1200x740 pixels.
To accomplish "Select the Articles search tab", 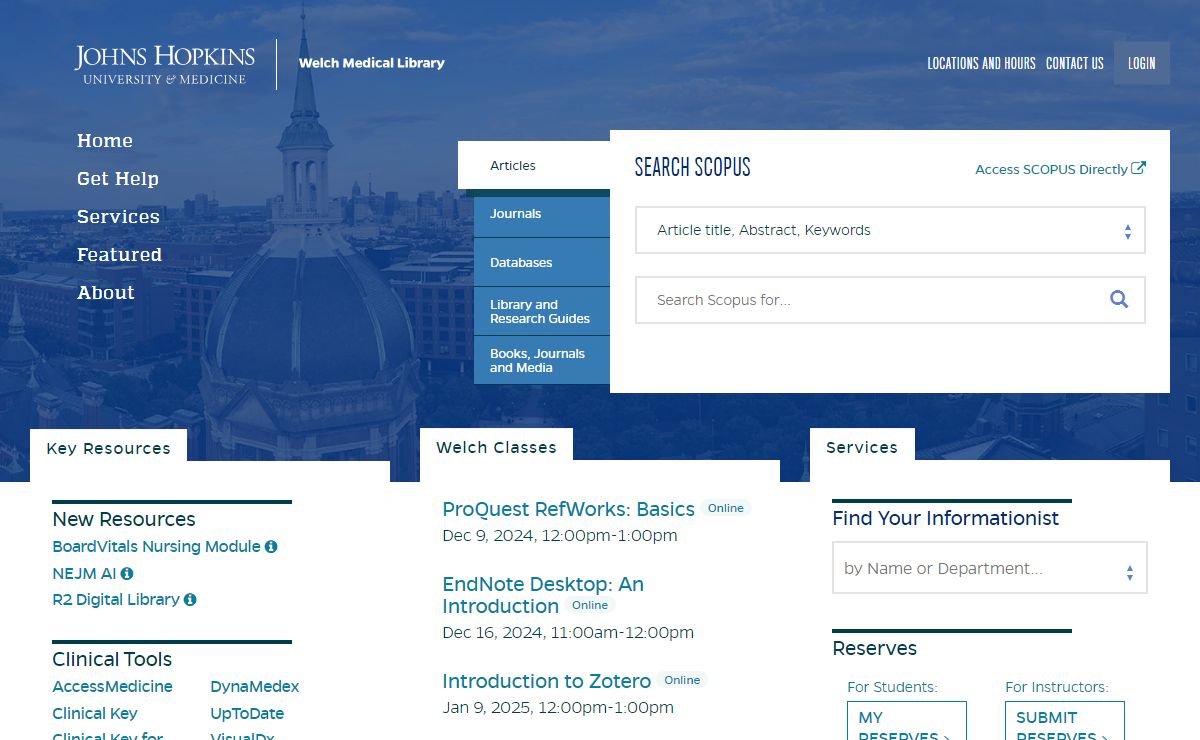I will (x=534, y=166).
